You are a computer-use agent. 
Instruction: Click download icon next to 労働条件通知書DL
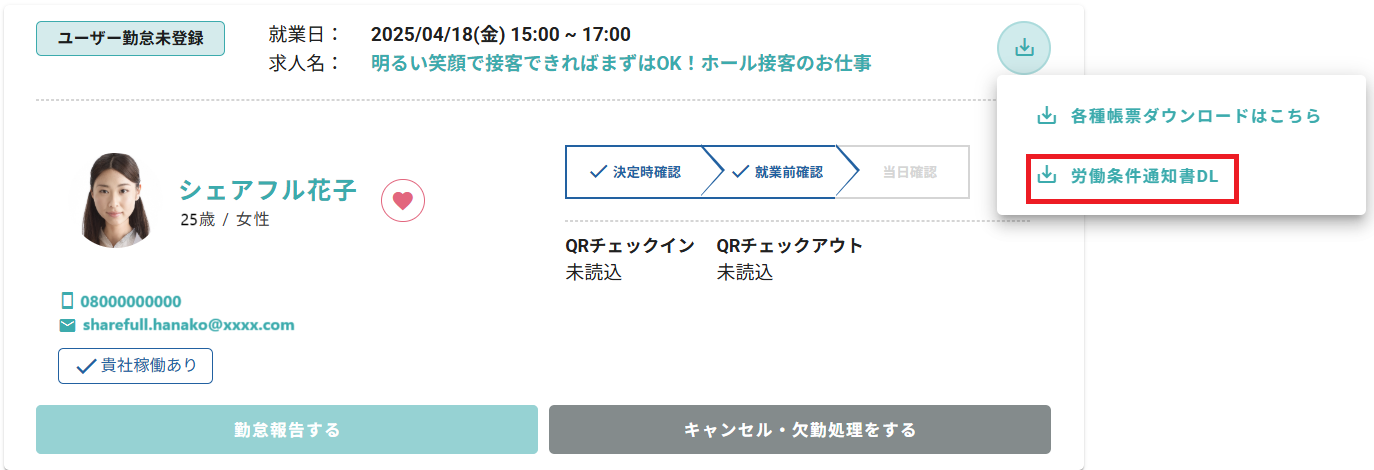coord(1046,176)
